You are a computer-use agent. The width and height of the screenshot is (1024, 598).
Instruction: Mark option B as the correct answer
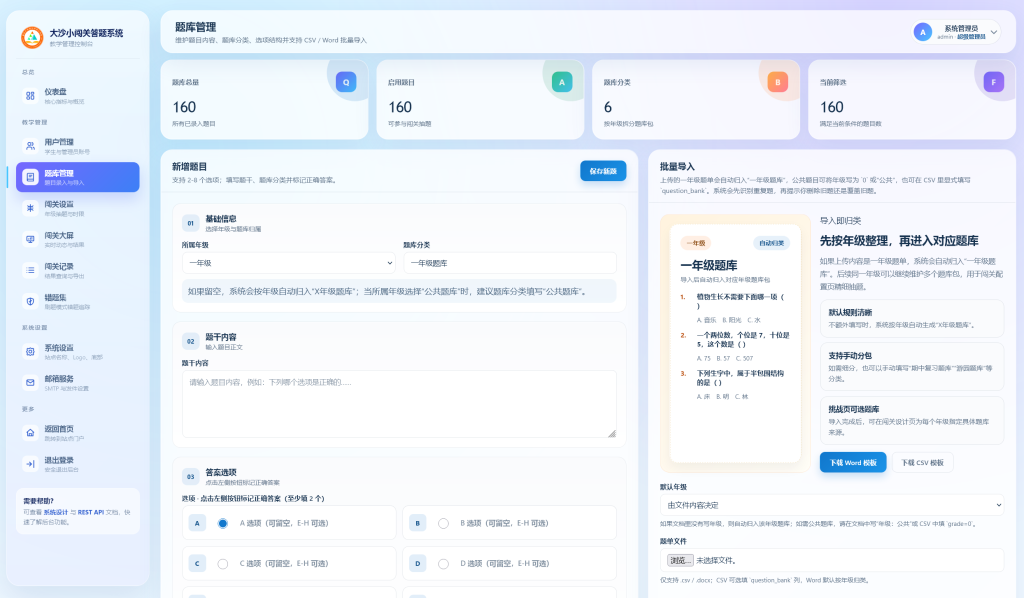click(x=443, y=524)
